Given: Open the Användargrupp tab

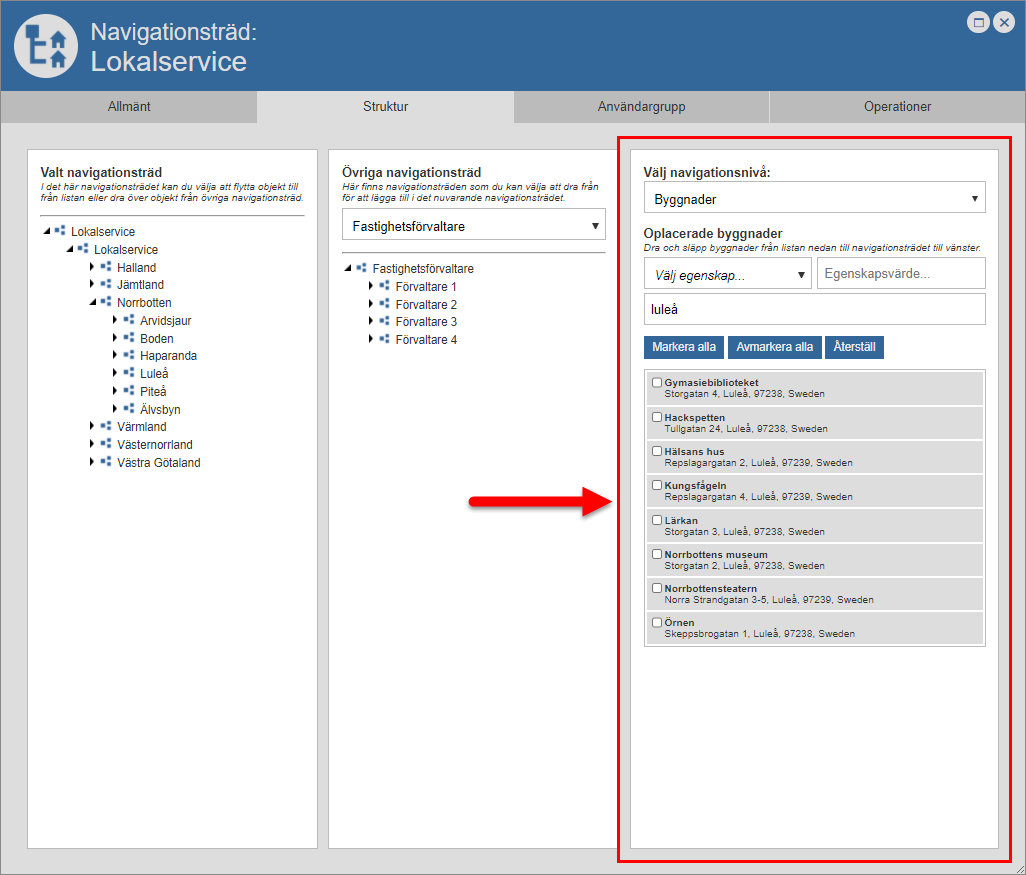Looking at the screenshot, I should (x=641, y=107).
